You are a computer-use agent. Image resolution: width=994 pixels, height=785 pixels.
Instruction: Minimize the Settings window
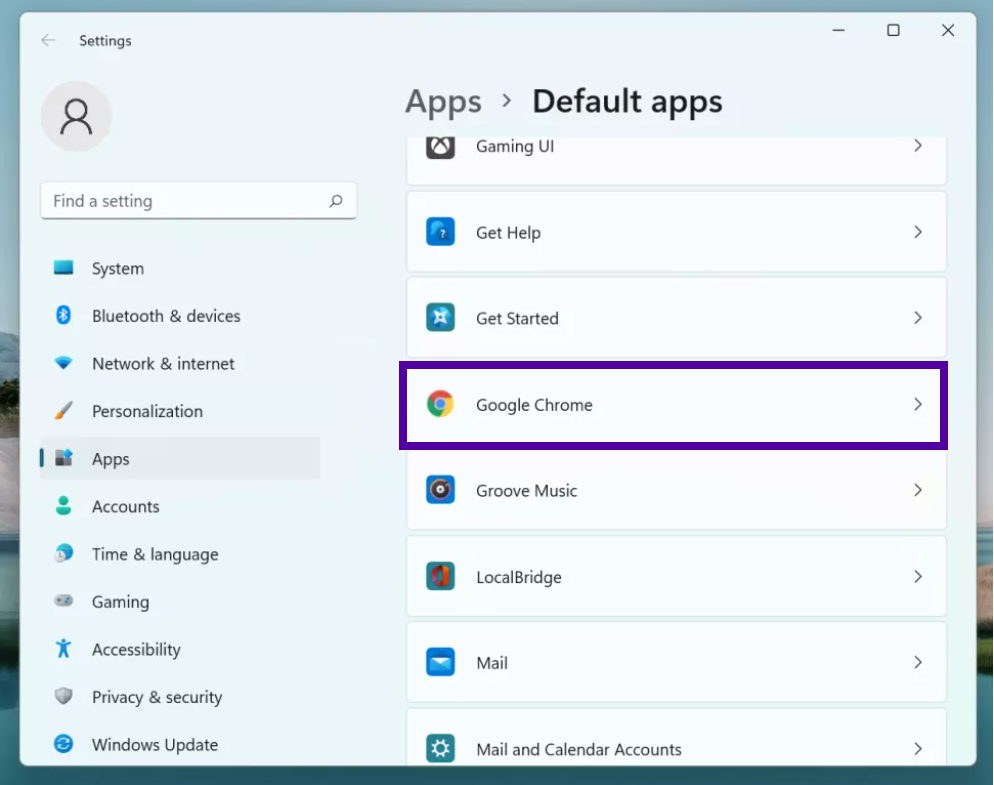point(838,30)
